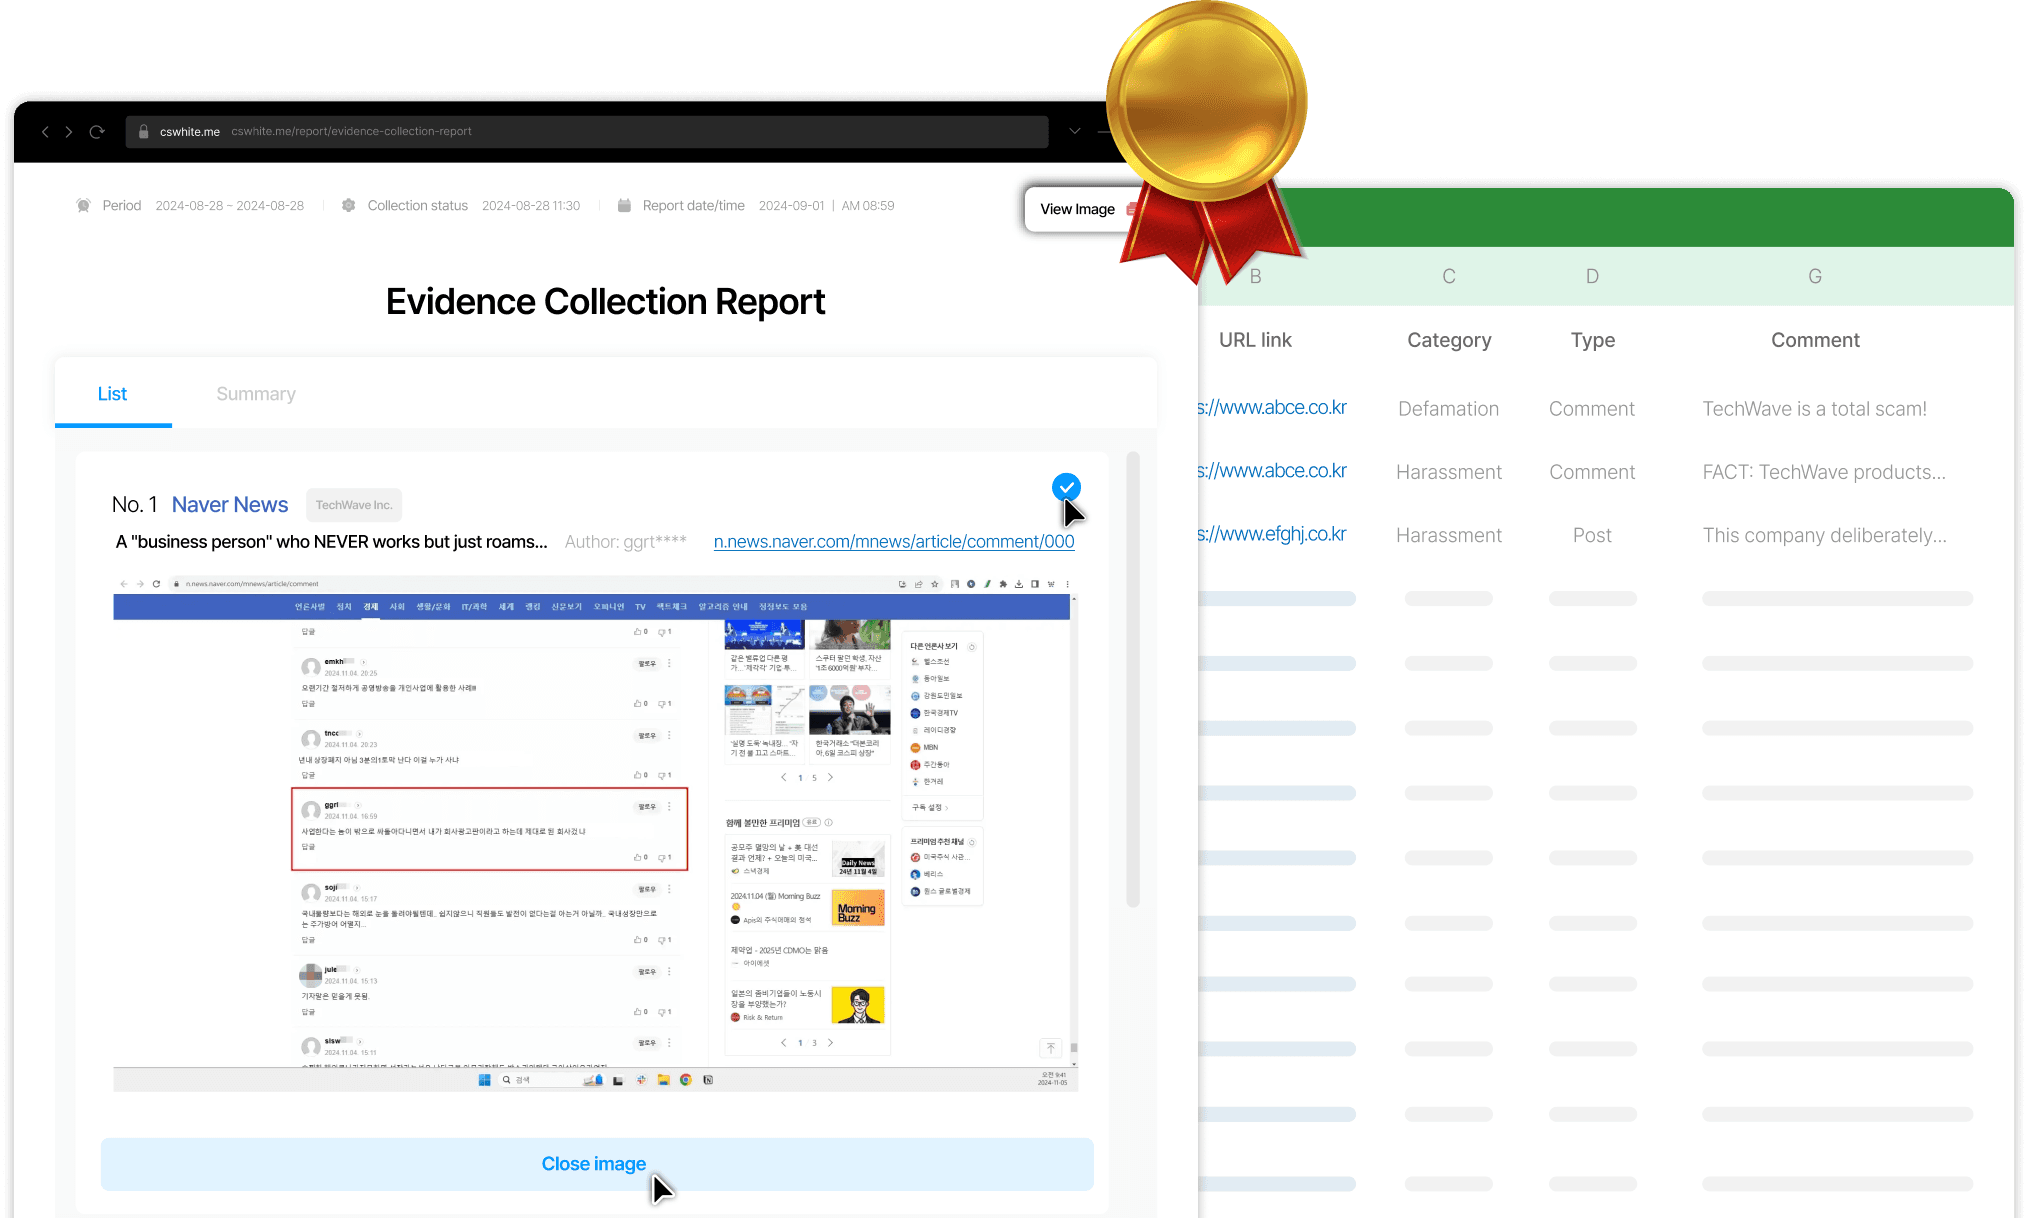Reload the evidence report page

tap(97, 132)
